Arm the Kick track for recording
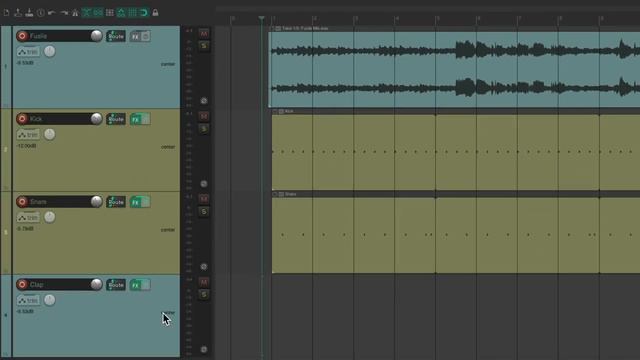 click(22, 119)
